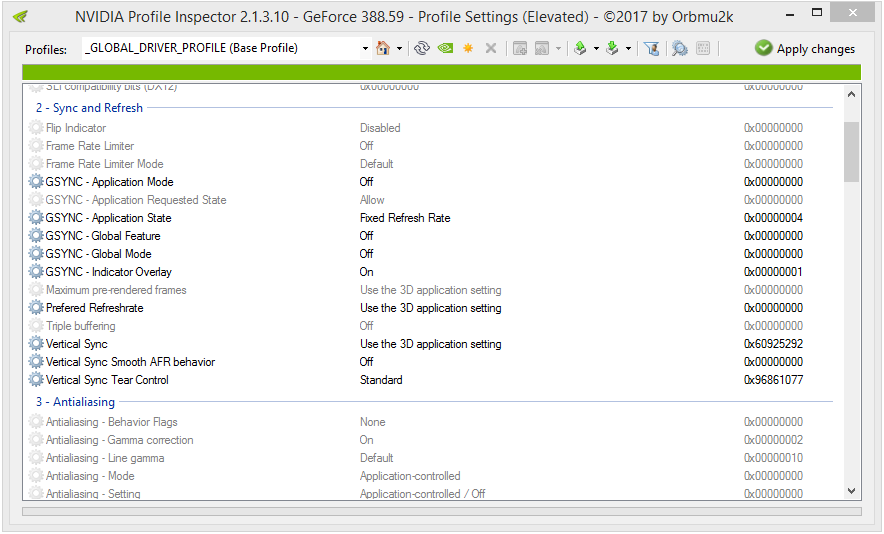The height and width of the screenshot is (534, 884).
Task: Click scroll-down arrow of settings list
Action: (x=851, y=491)
